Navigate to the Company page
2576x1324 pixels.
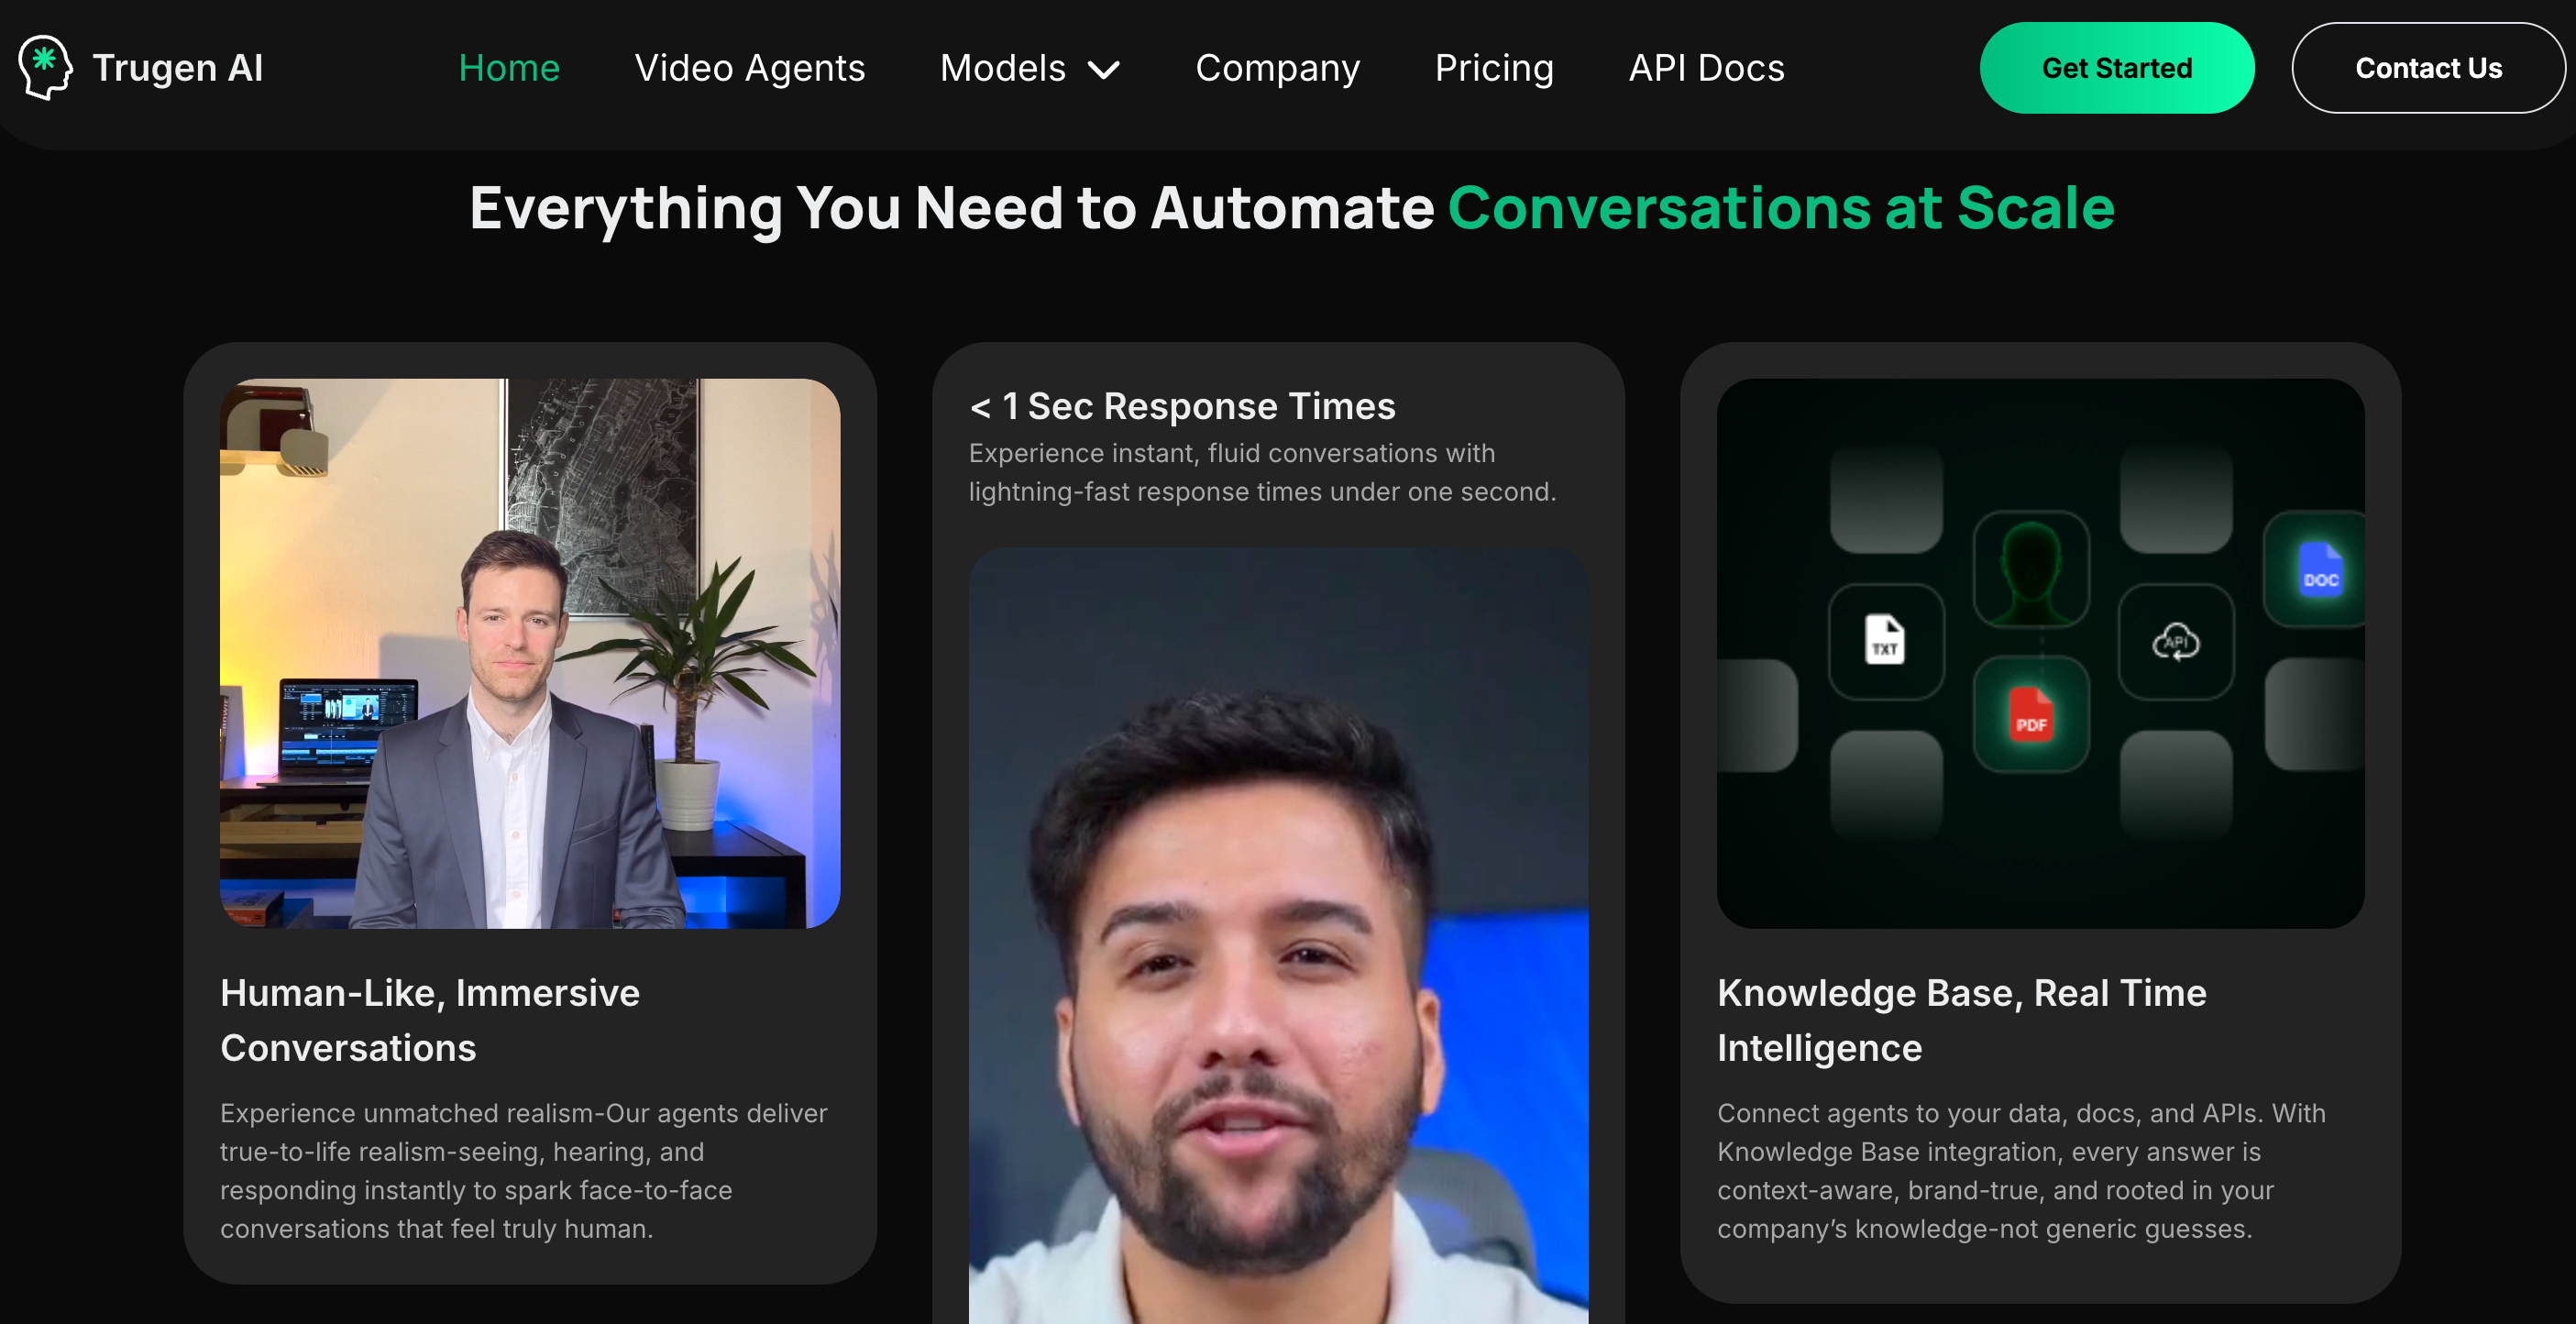(x=1276, y=68)
